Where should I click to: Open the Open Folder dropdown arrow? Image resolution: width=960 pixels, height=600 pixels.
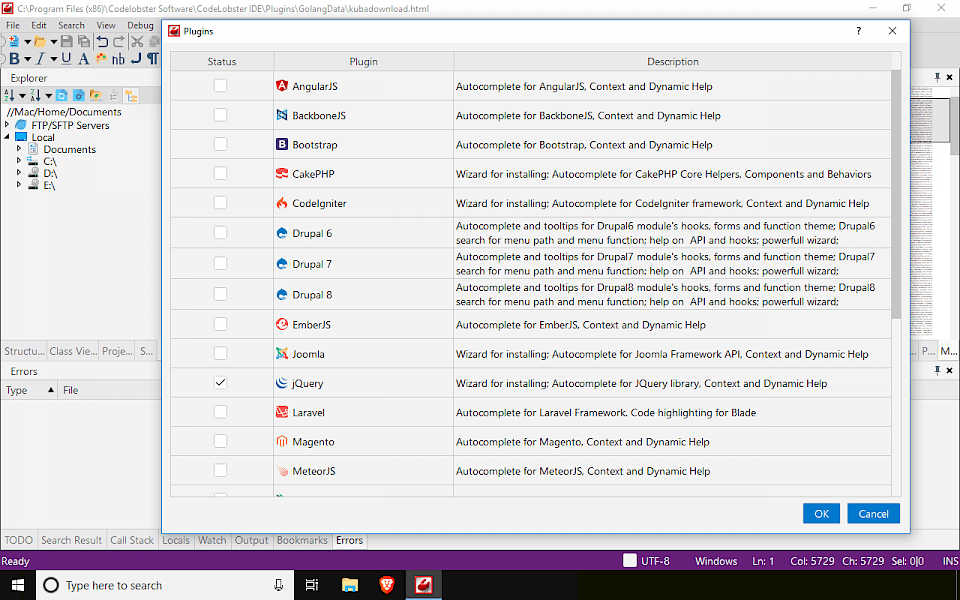point(53,42)
